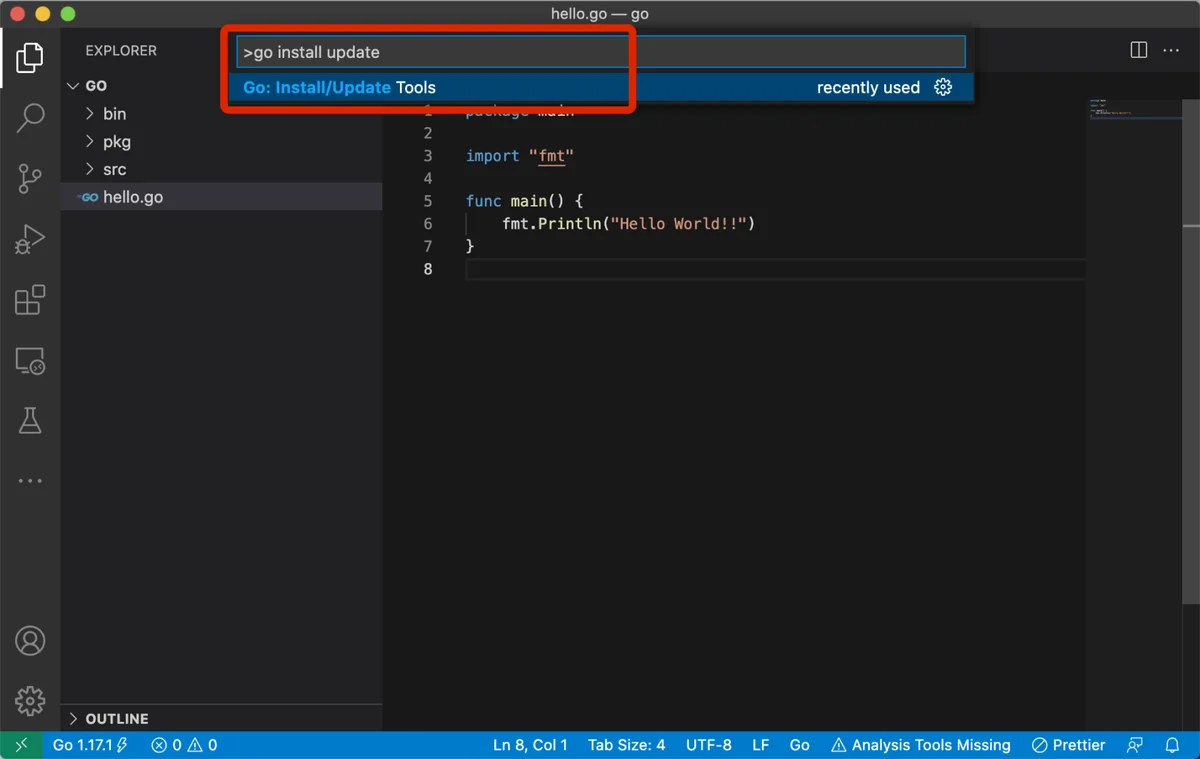
Task: Click line number 8 in gutter
Action: tap(428, 269)
